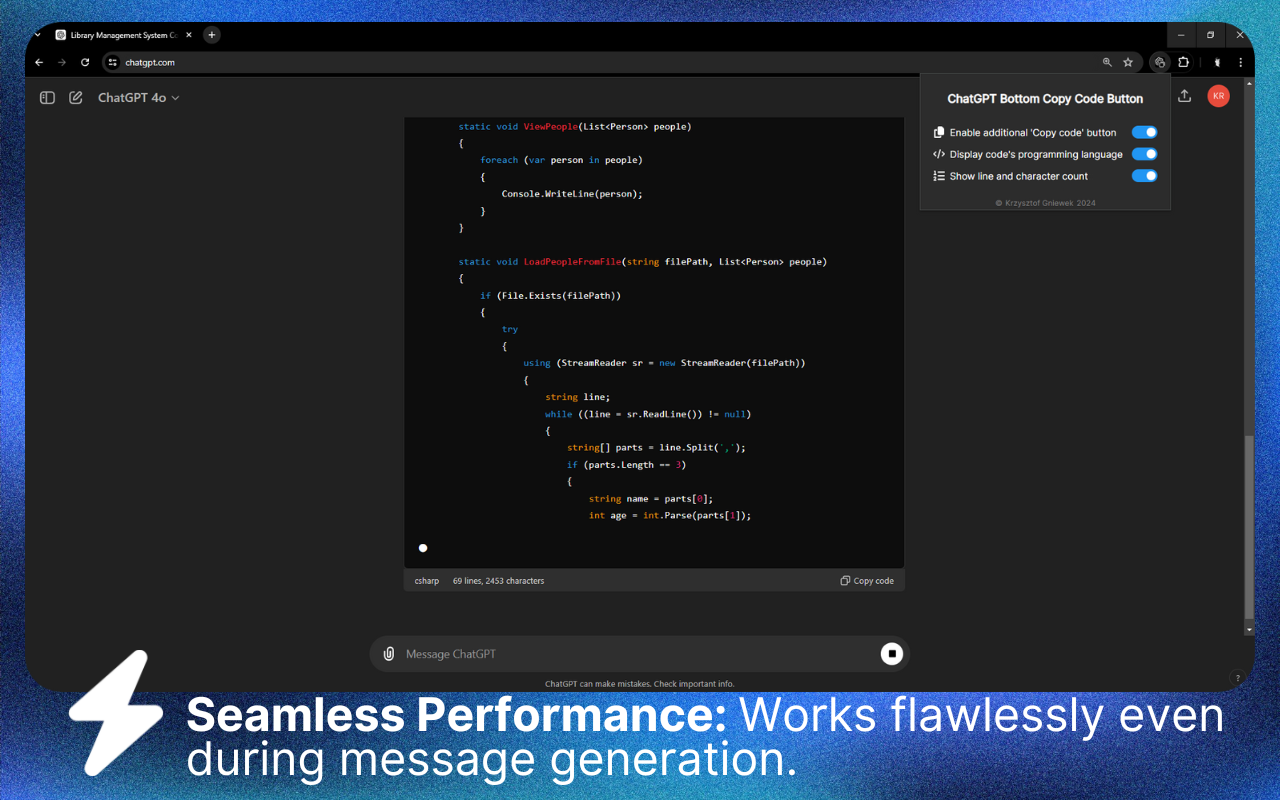Reload the chatgpt.com page
1280x800 pixels.
(x=85, y=62)
